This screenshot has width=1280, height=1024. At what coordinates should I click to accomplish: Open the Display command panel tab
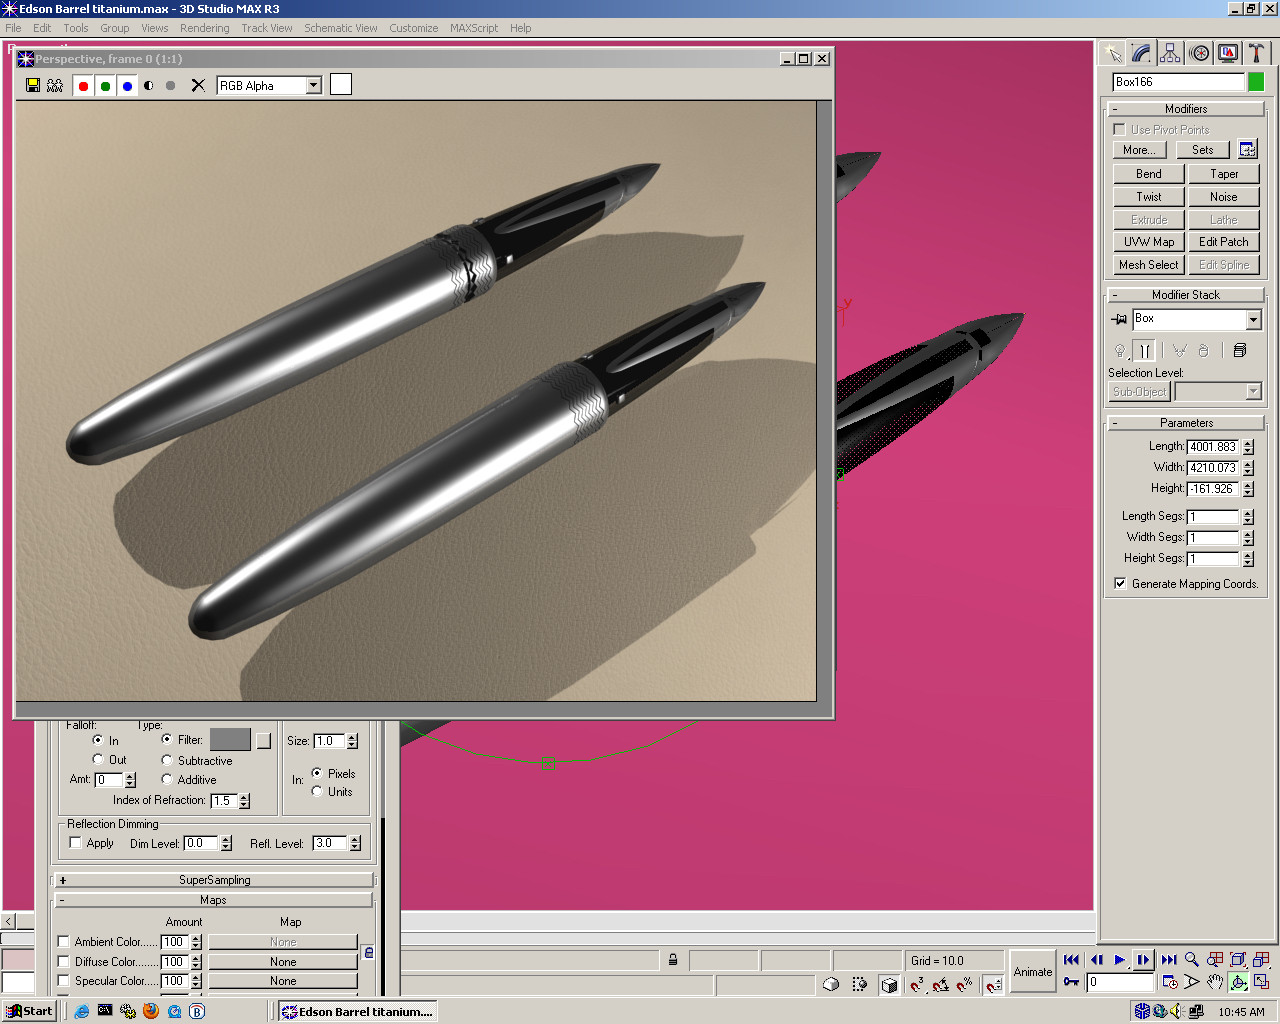(x=1228, y=53)
